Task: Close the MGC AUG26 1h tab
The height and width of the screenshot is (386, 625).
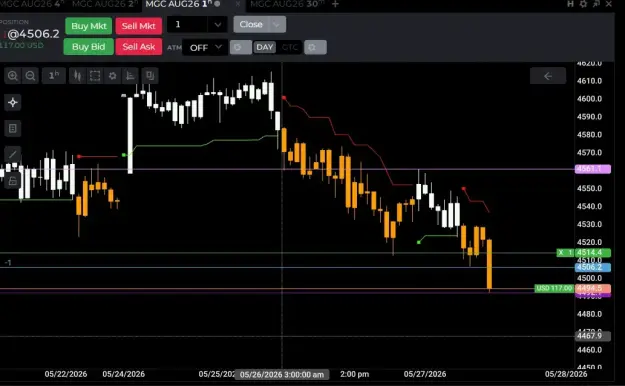Action: (238, 4)
